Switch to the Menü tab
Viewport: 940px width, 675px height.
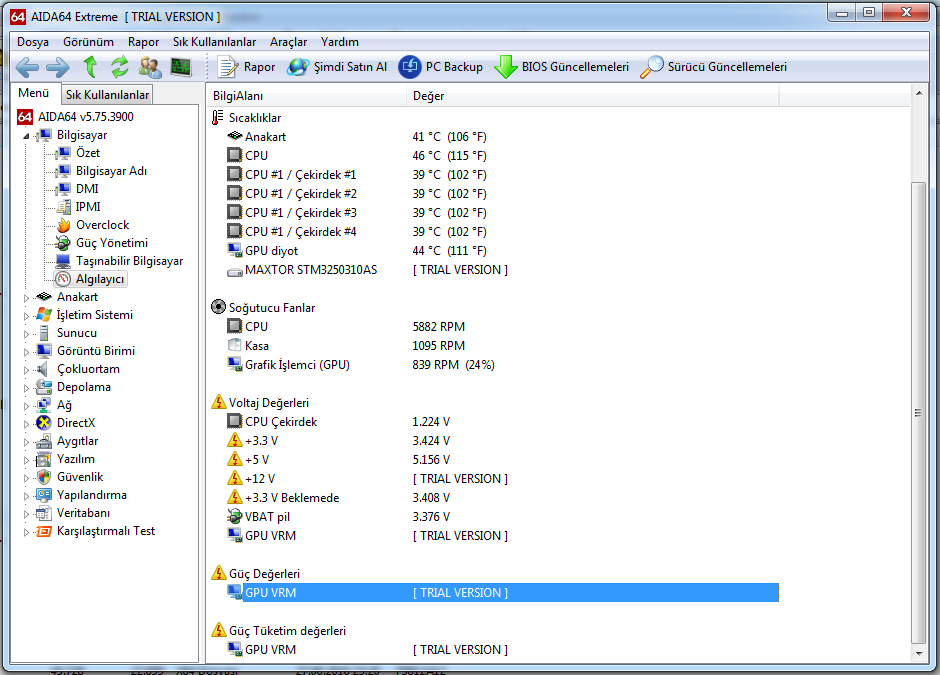(x=34, y=93)
